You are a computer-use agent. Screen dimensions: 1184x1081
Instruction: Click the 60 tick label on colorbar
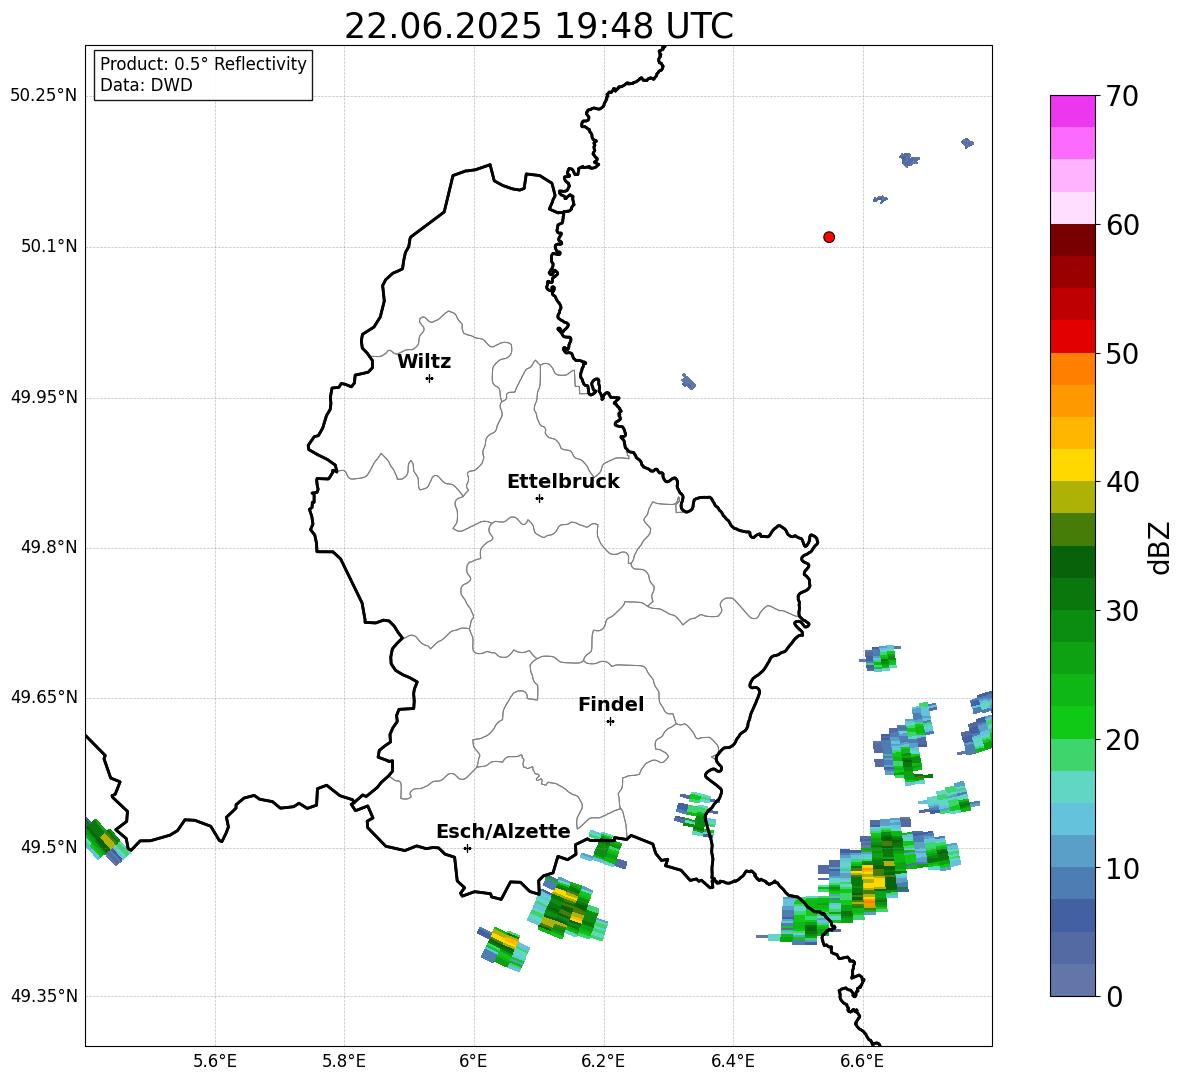pos(1122,225)
